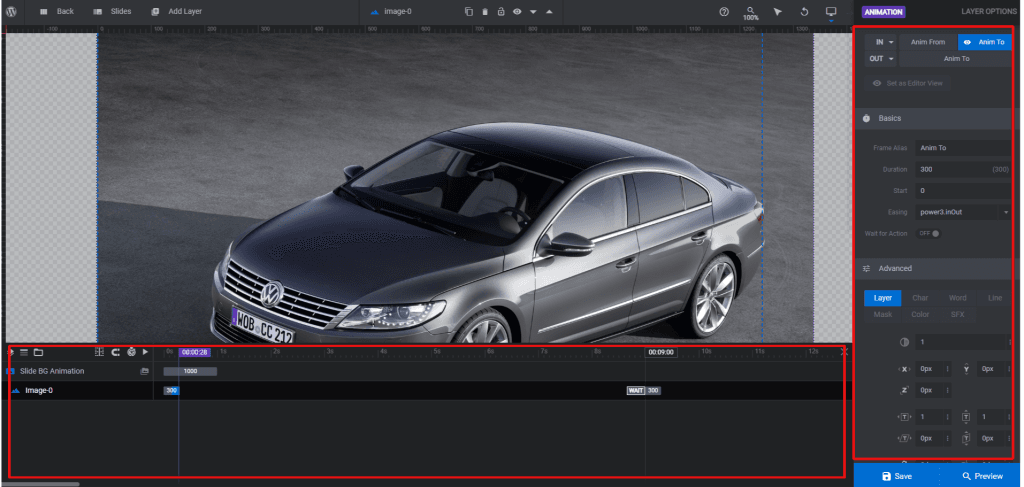1024x487 pixels.
Task: Click the Back button
Action: coord(57,12)
